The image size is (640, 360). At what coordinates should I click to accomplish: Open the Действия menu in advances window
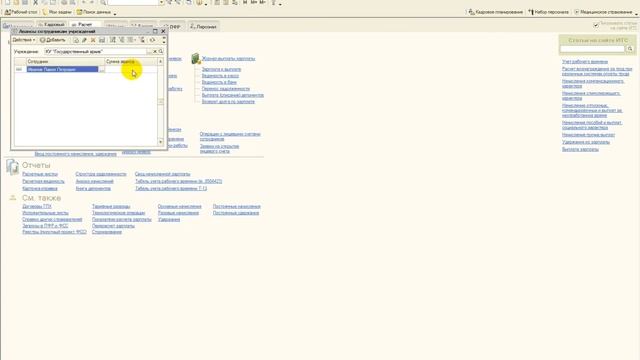pos(24,40)
